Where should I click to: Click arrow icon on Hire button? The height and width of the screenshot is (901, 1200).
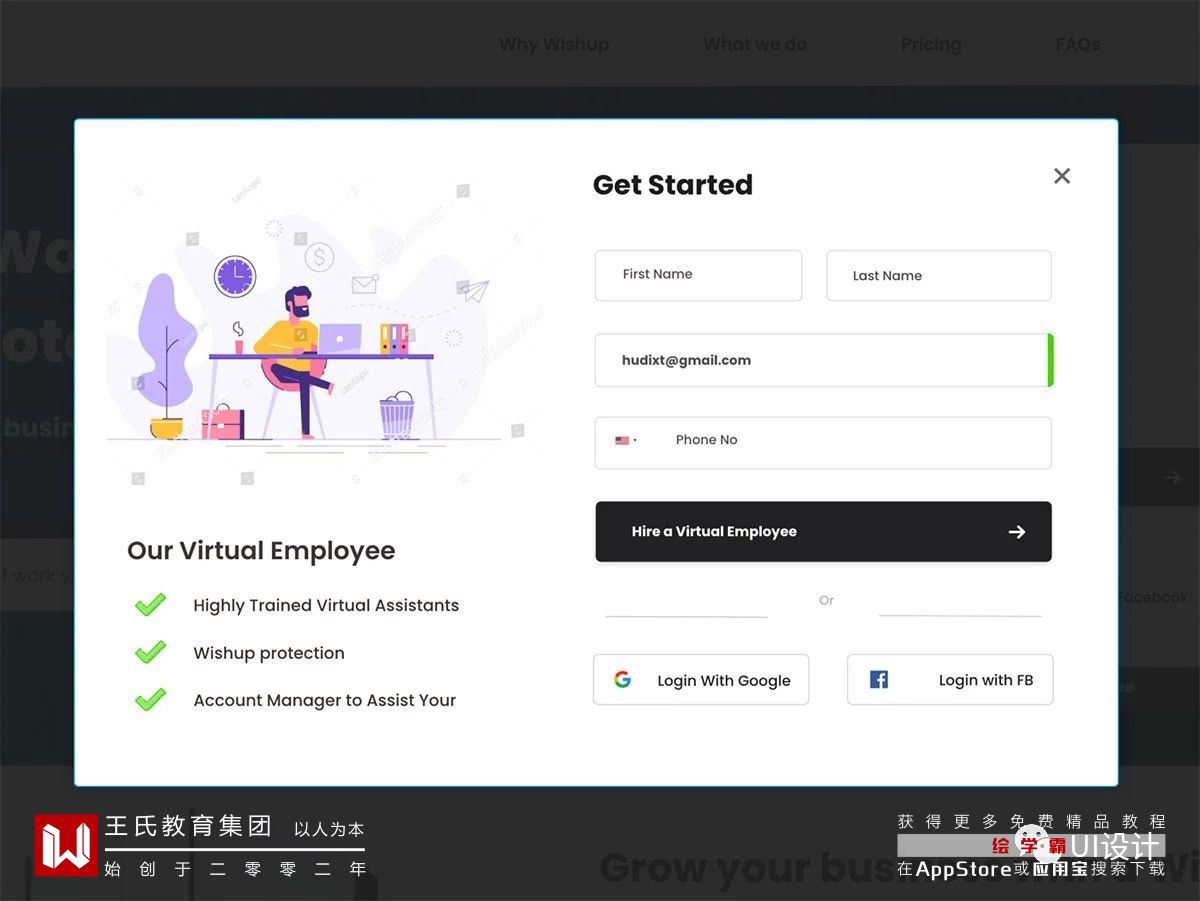pos(1017,532)
